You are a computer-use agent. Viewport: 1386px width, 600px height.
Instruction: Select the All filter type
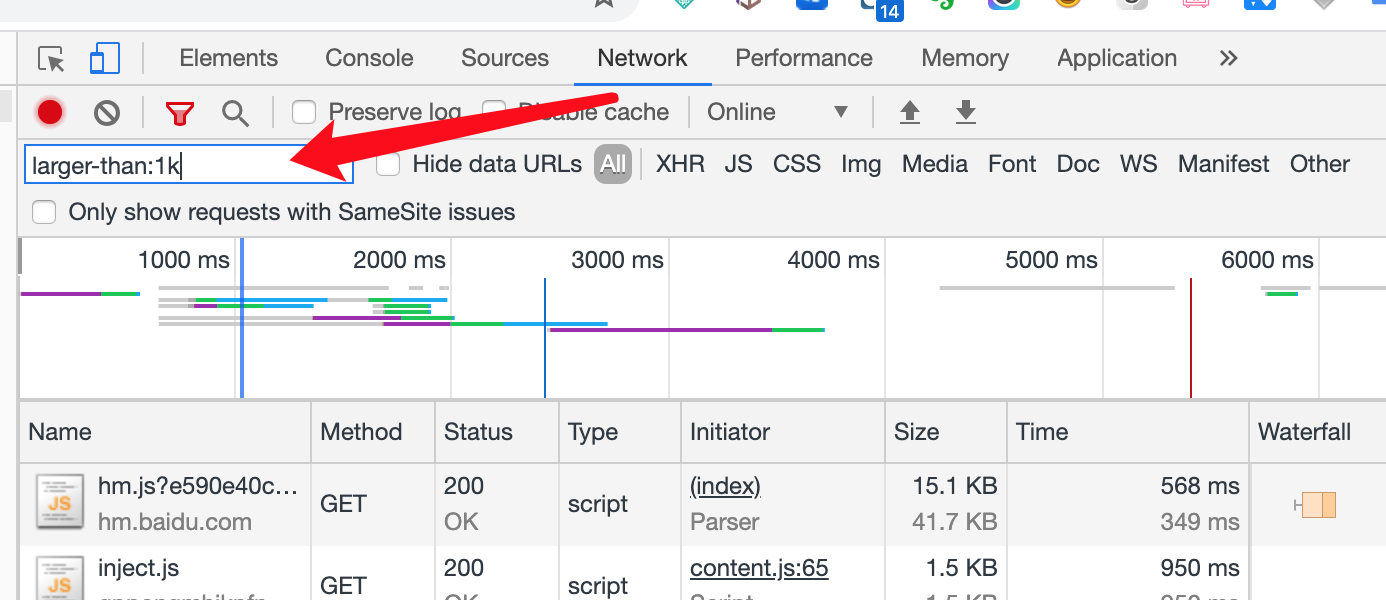click(x=613, y=164)
